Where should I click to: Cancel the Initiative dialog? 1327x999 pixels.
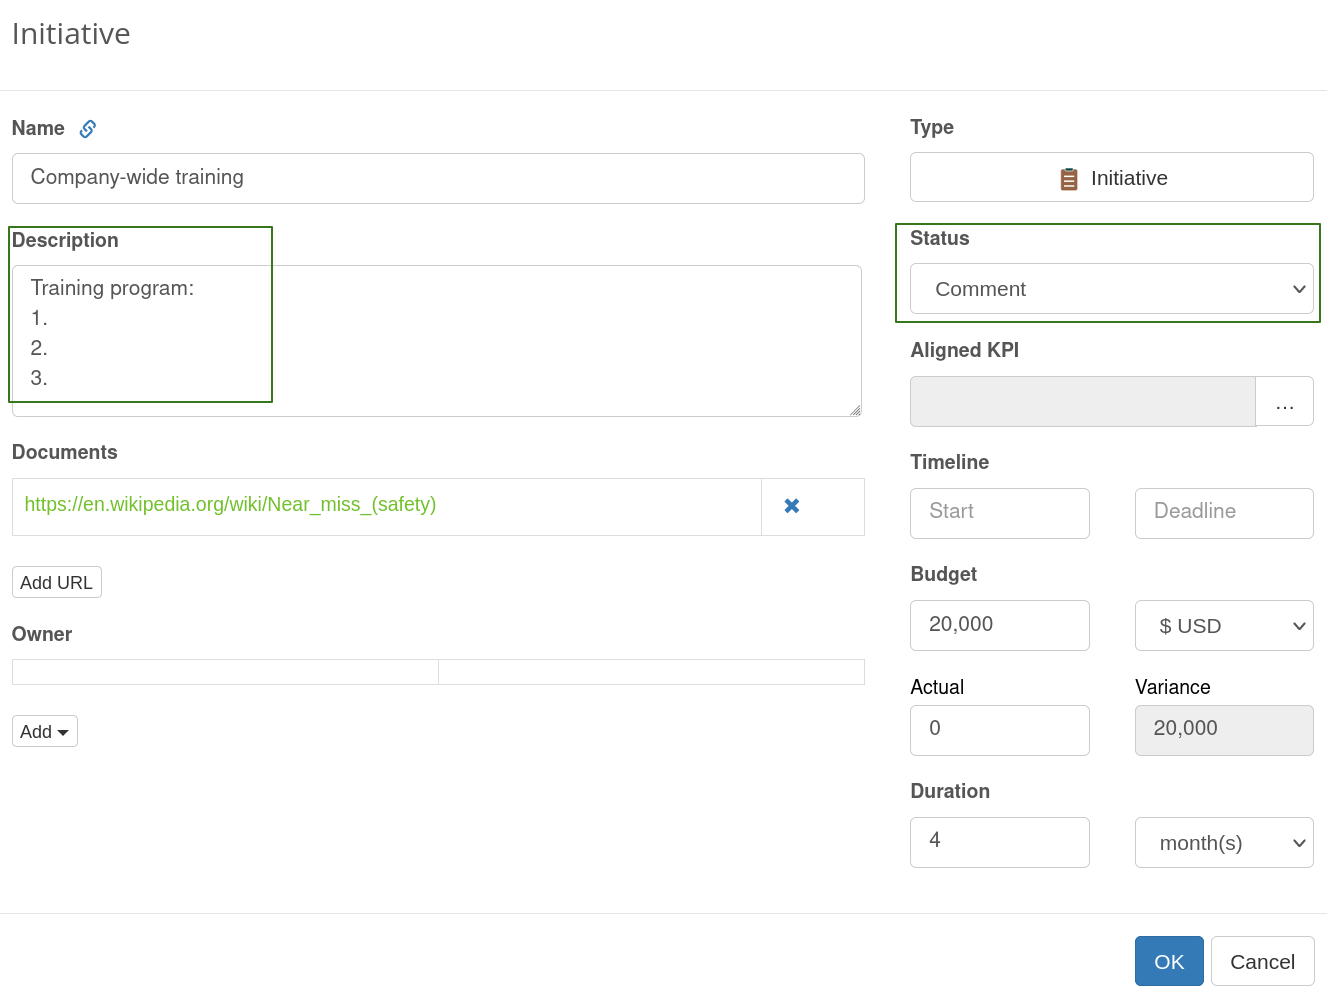click(x=1261, y=961)
